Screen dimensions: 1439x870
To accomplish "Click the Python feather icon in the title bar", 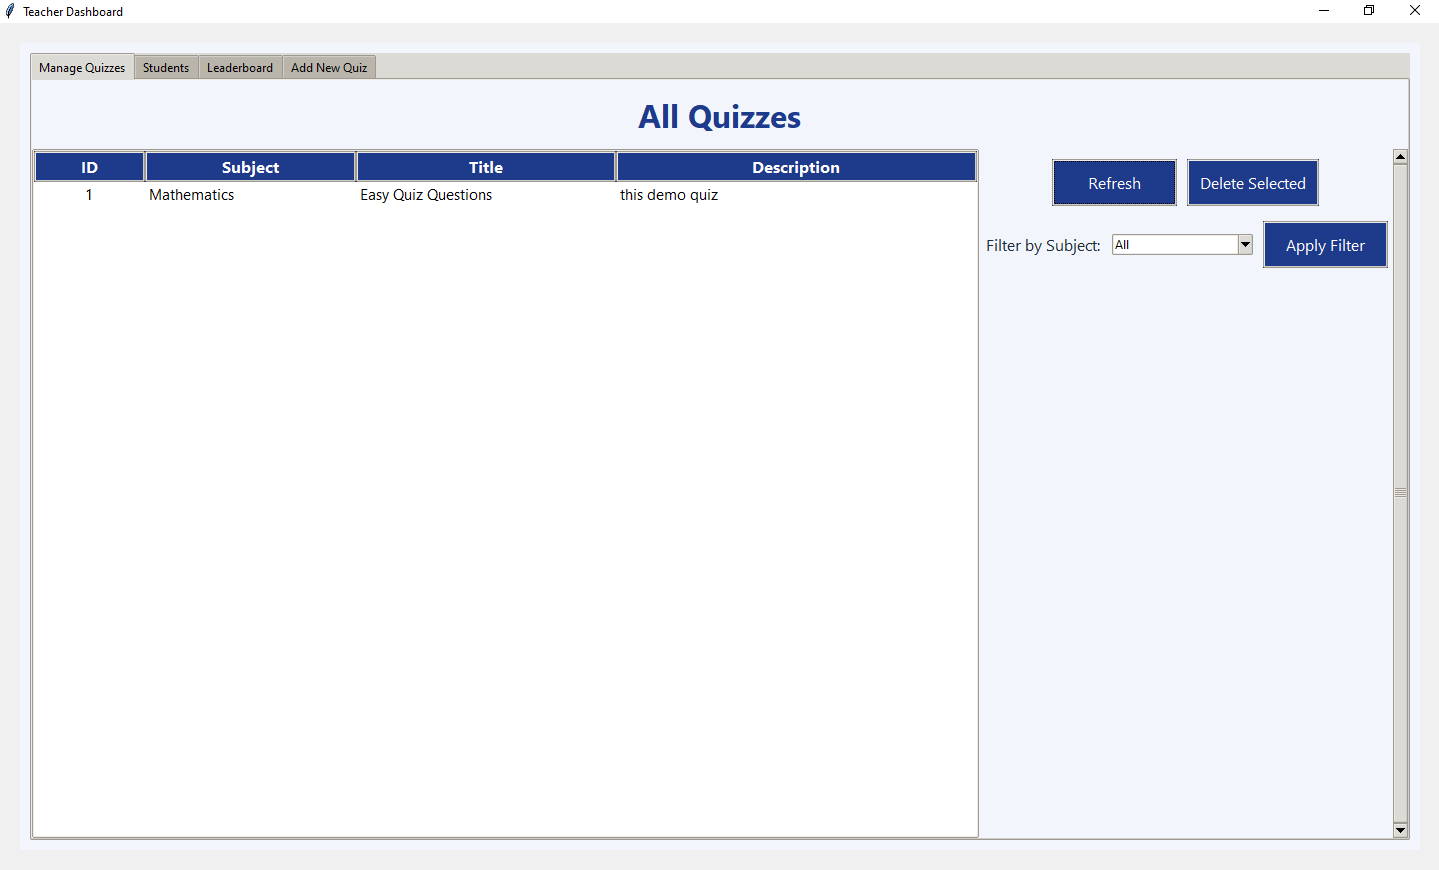I will (12, 11).
